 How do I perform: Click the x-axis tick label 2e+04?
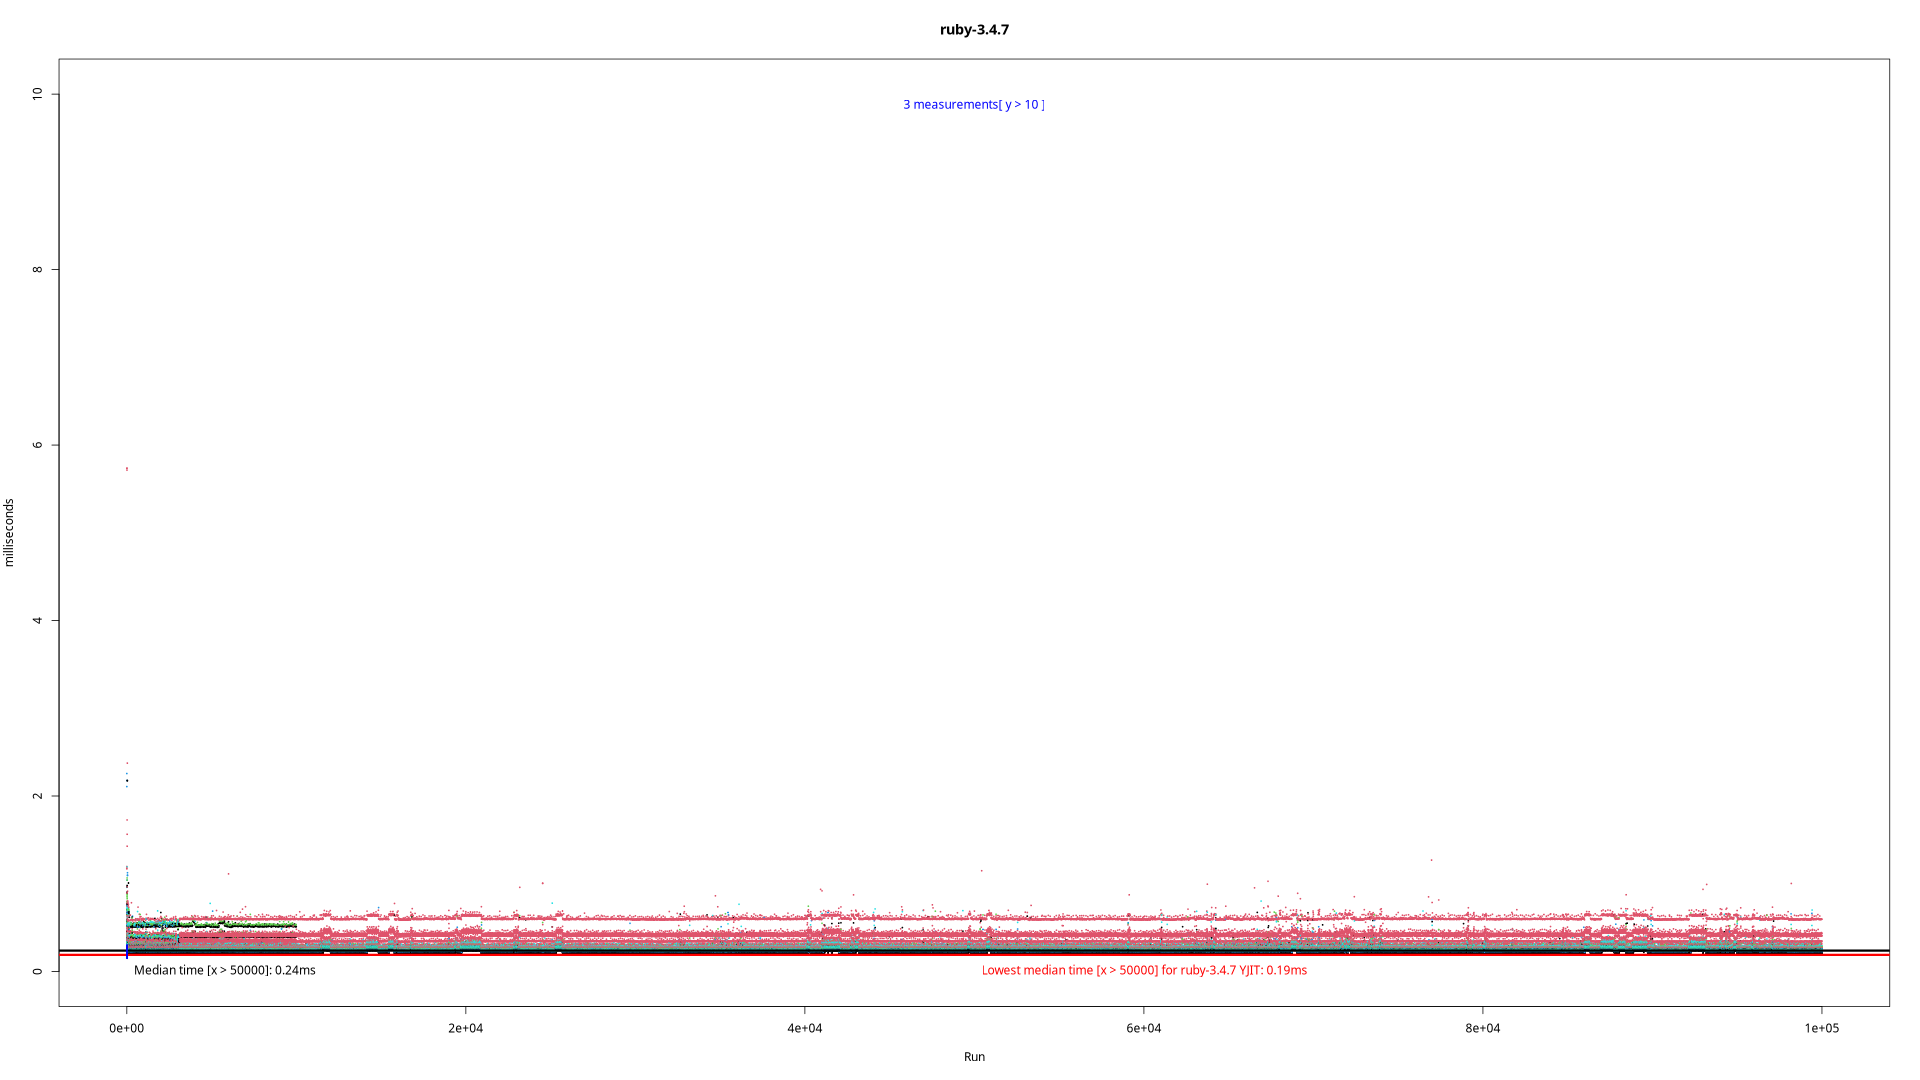click(465, 1028)
